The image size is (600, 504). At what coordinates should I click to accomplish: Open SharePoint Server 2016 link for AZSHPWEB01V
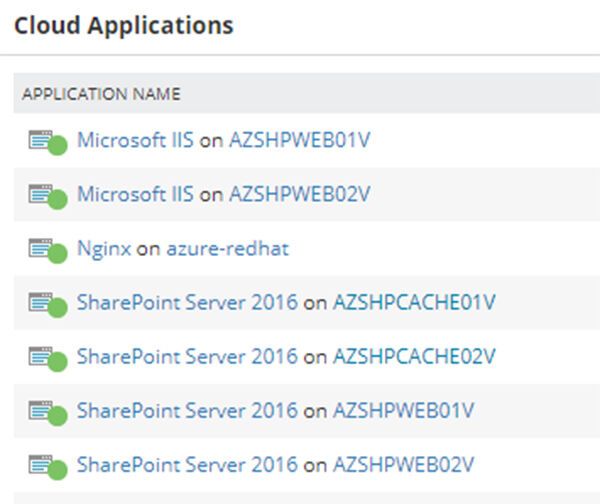187,411
